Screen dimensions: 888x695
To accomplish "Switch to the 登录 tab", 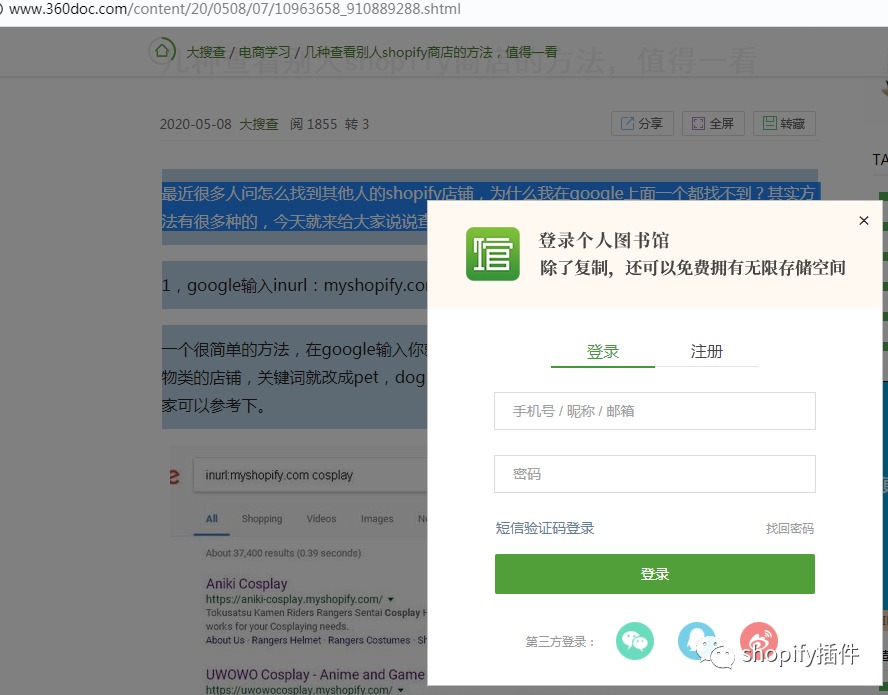I will pyautogui.click(x=602, y=351).
